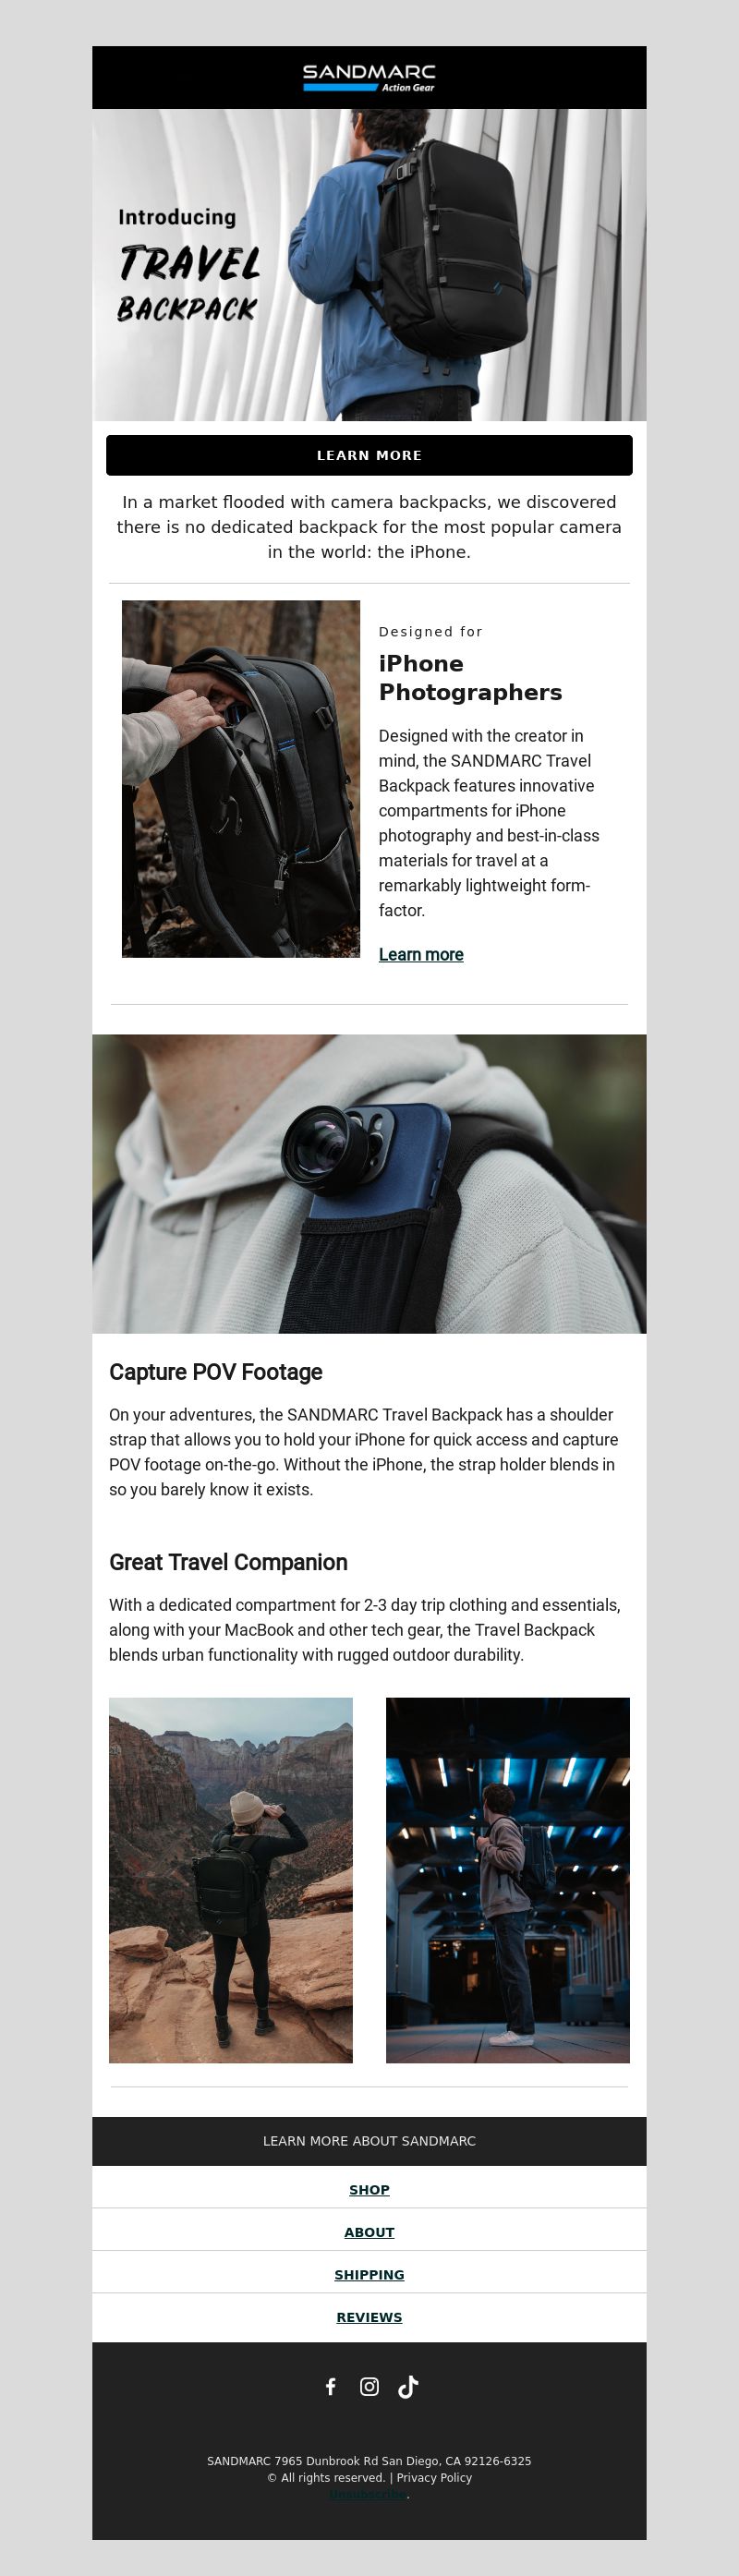Image resolution: width=739 pixels, height=2576 pixels.
Task: Click the iPhone in shoulder strap photo
Action: click(369, 1183)
